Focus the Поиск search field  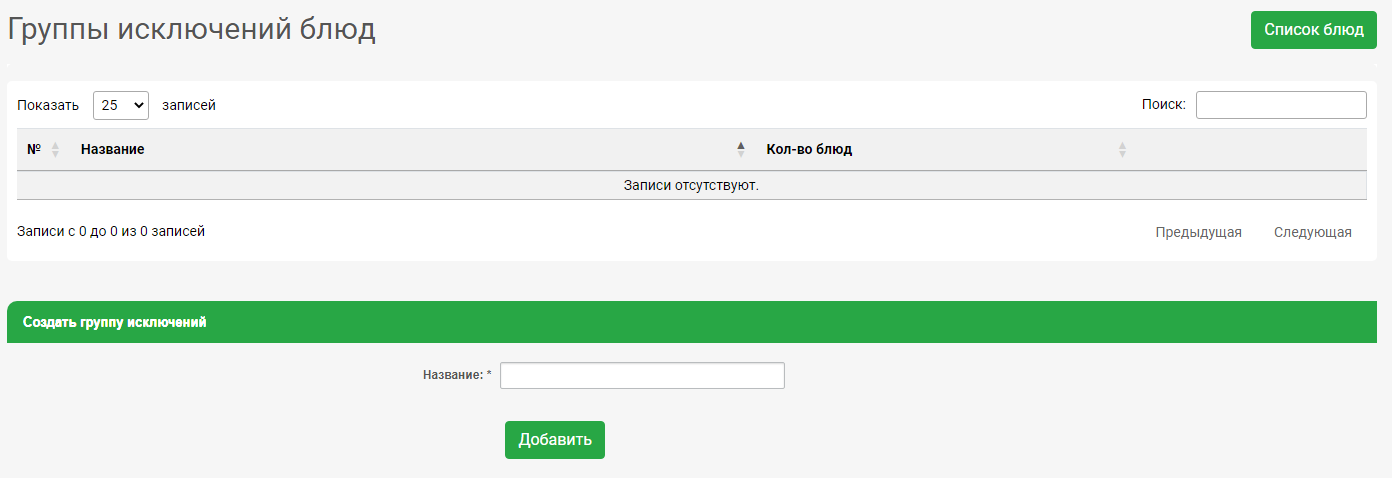tap(1281, 105)
